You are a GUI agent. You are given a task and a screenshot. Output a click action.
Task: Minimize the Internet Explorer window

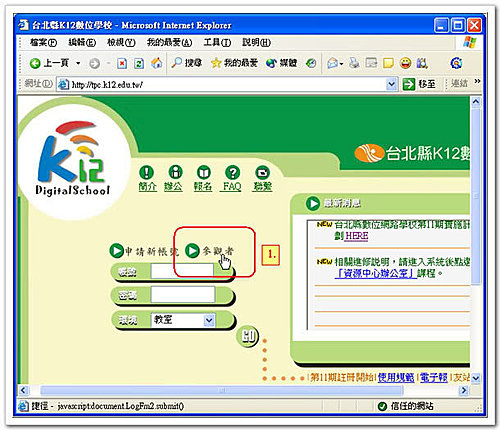click(x=441, y=25)
